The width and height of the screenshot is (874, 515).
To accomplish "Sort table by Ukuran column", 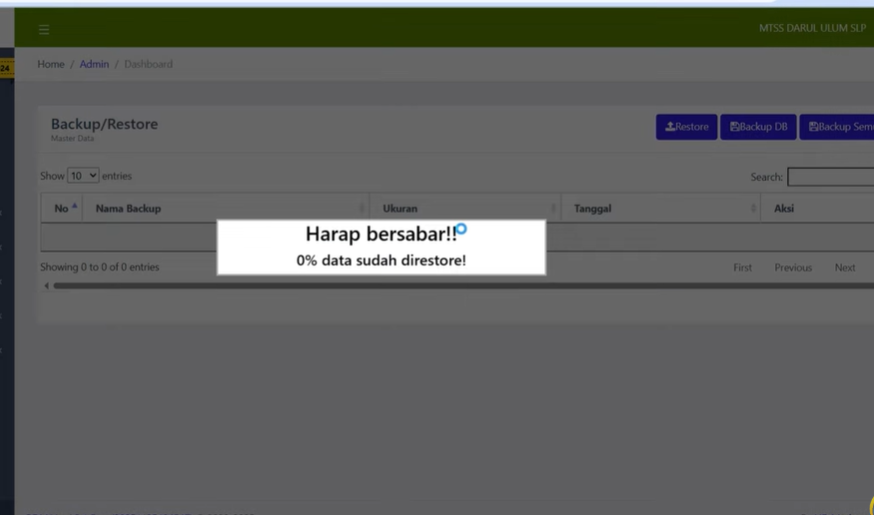I will coord(465,208).
